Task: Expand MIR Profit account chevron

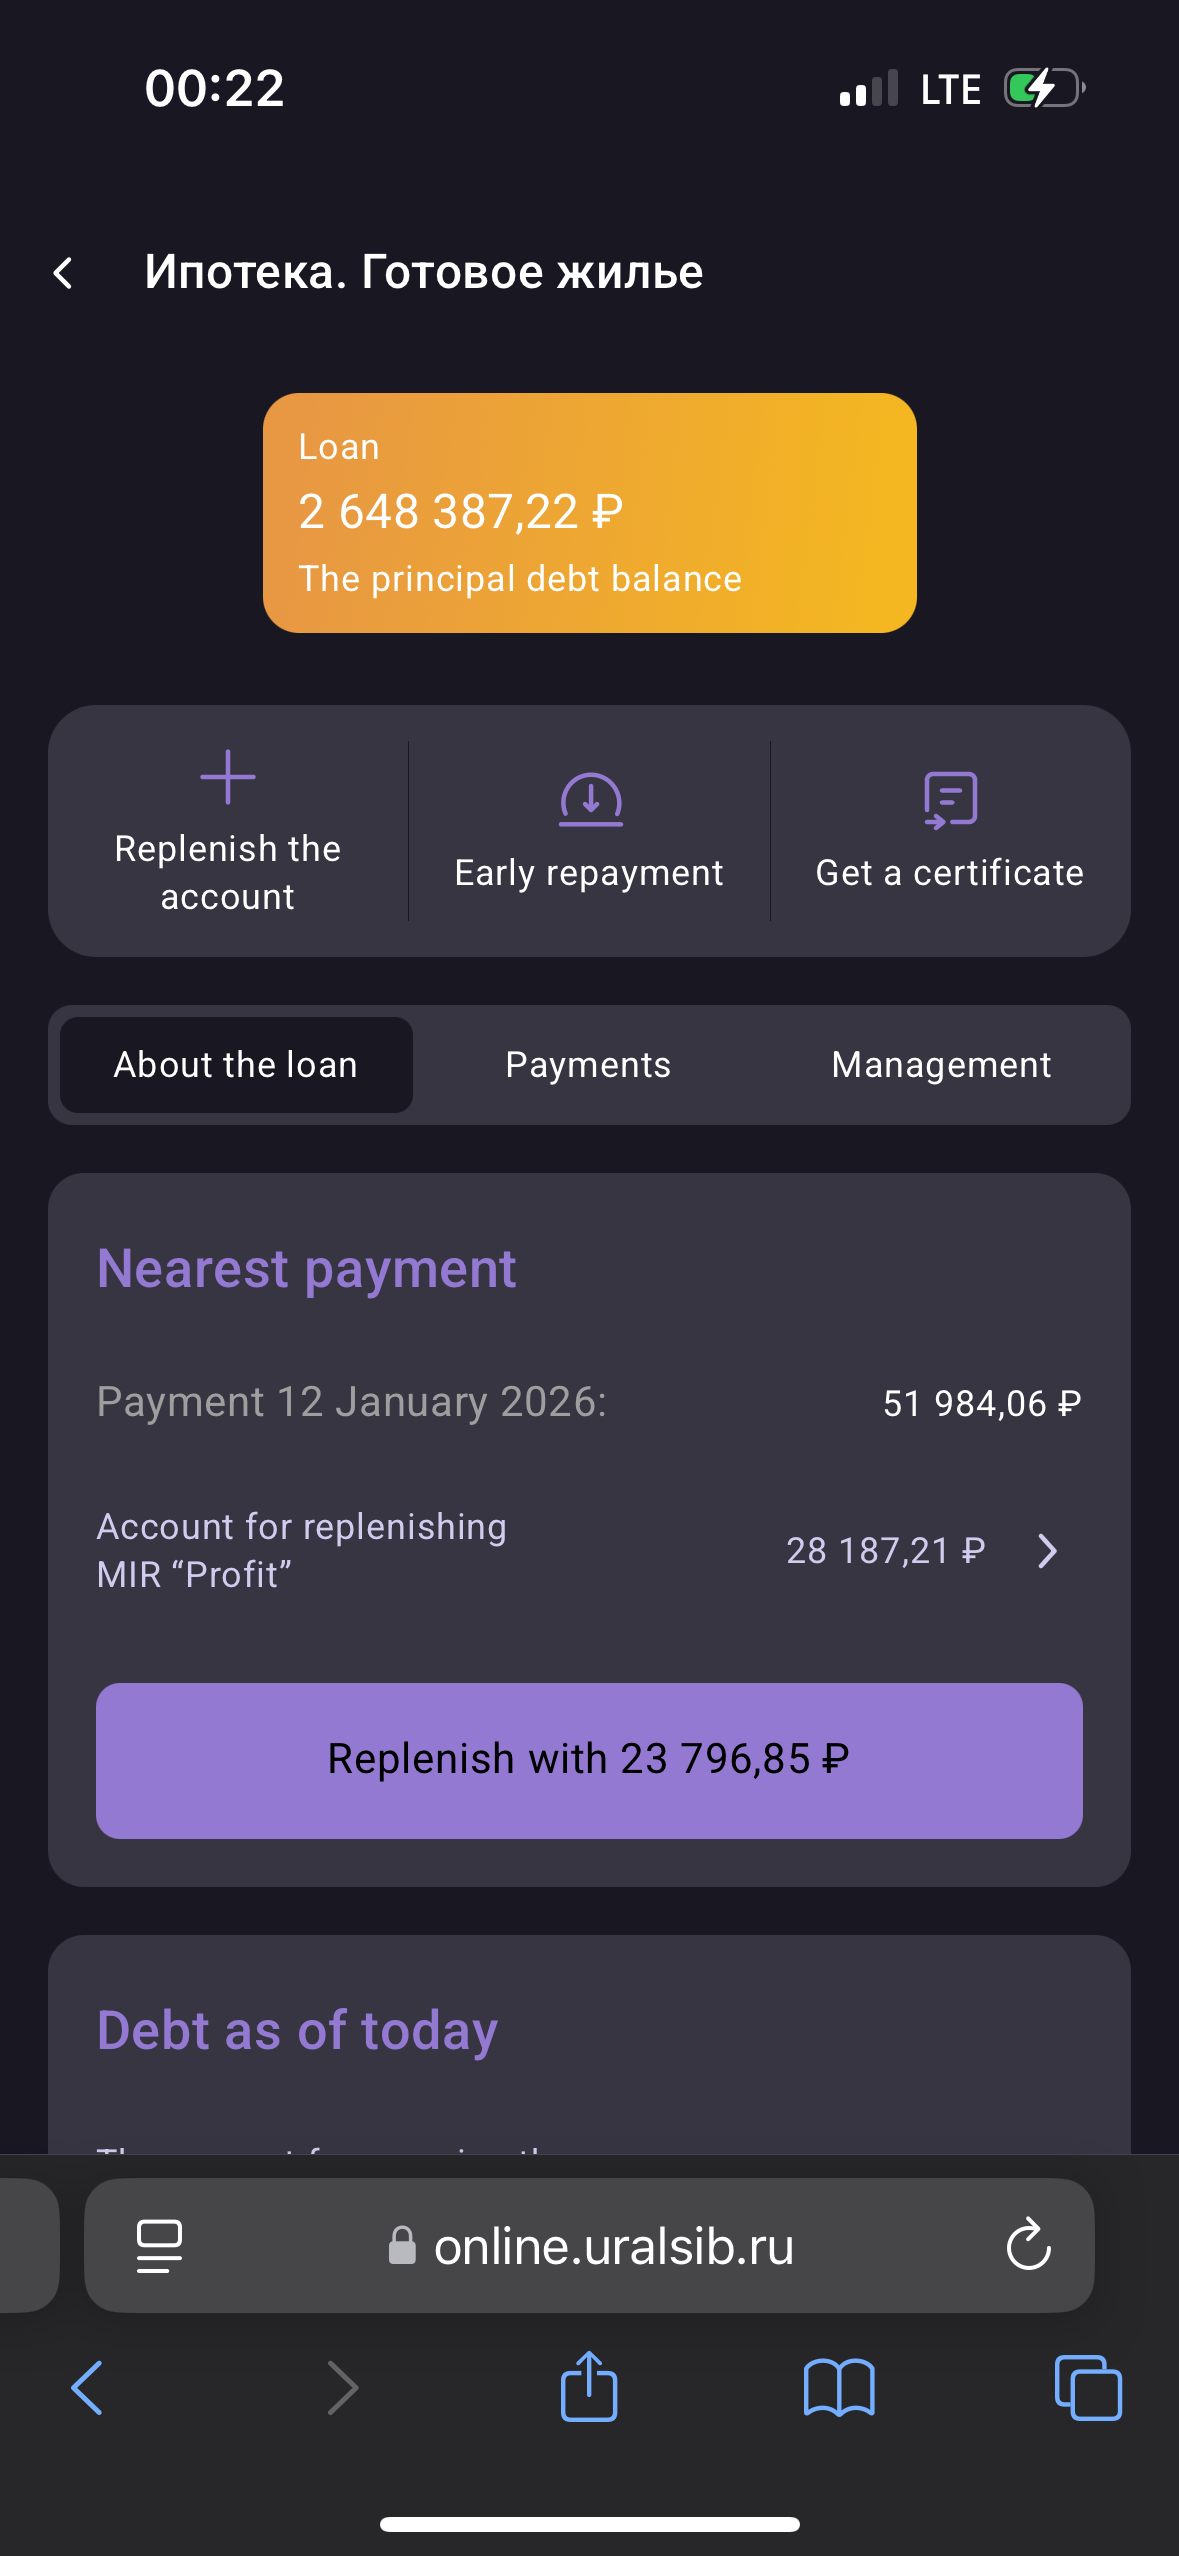Action: [1047, 1551]
